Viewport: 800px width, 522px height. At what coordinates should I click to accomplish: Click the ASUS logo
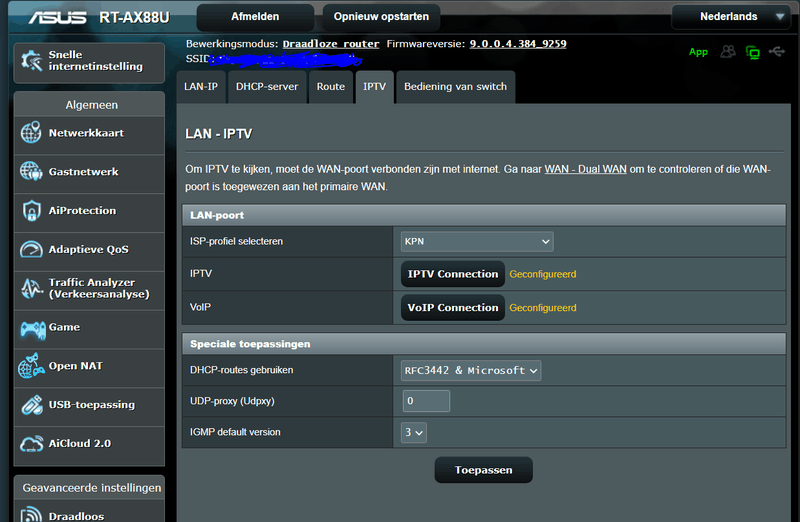click(x=58, y=17)
